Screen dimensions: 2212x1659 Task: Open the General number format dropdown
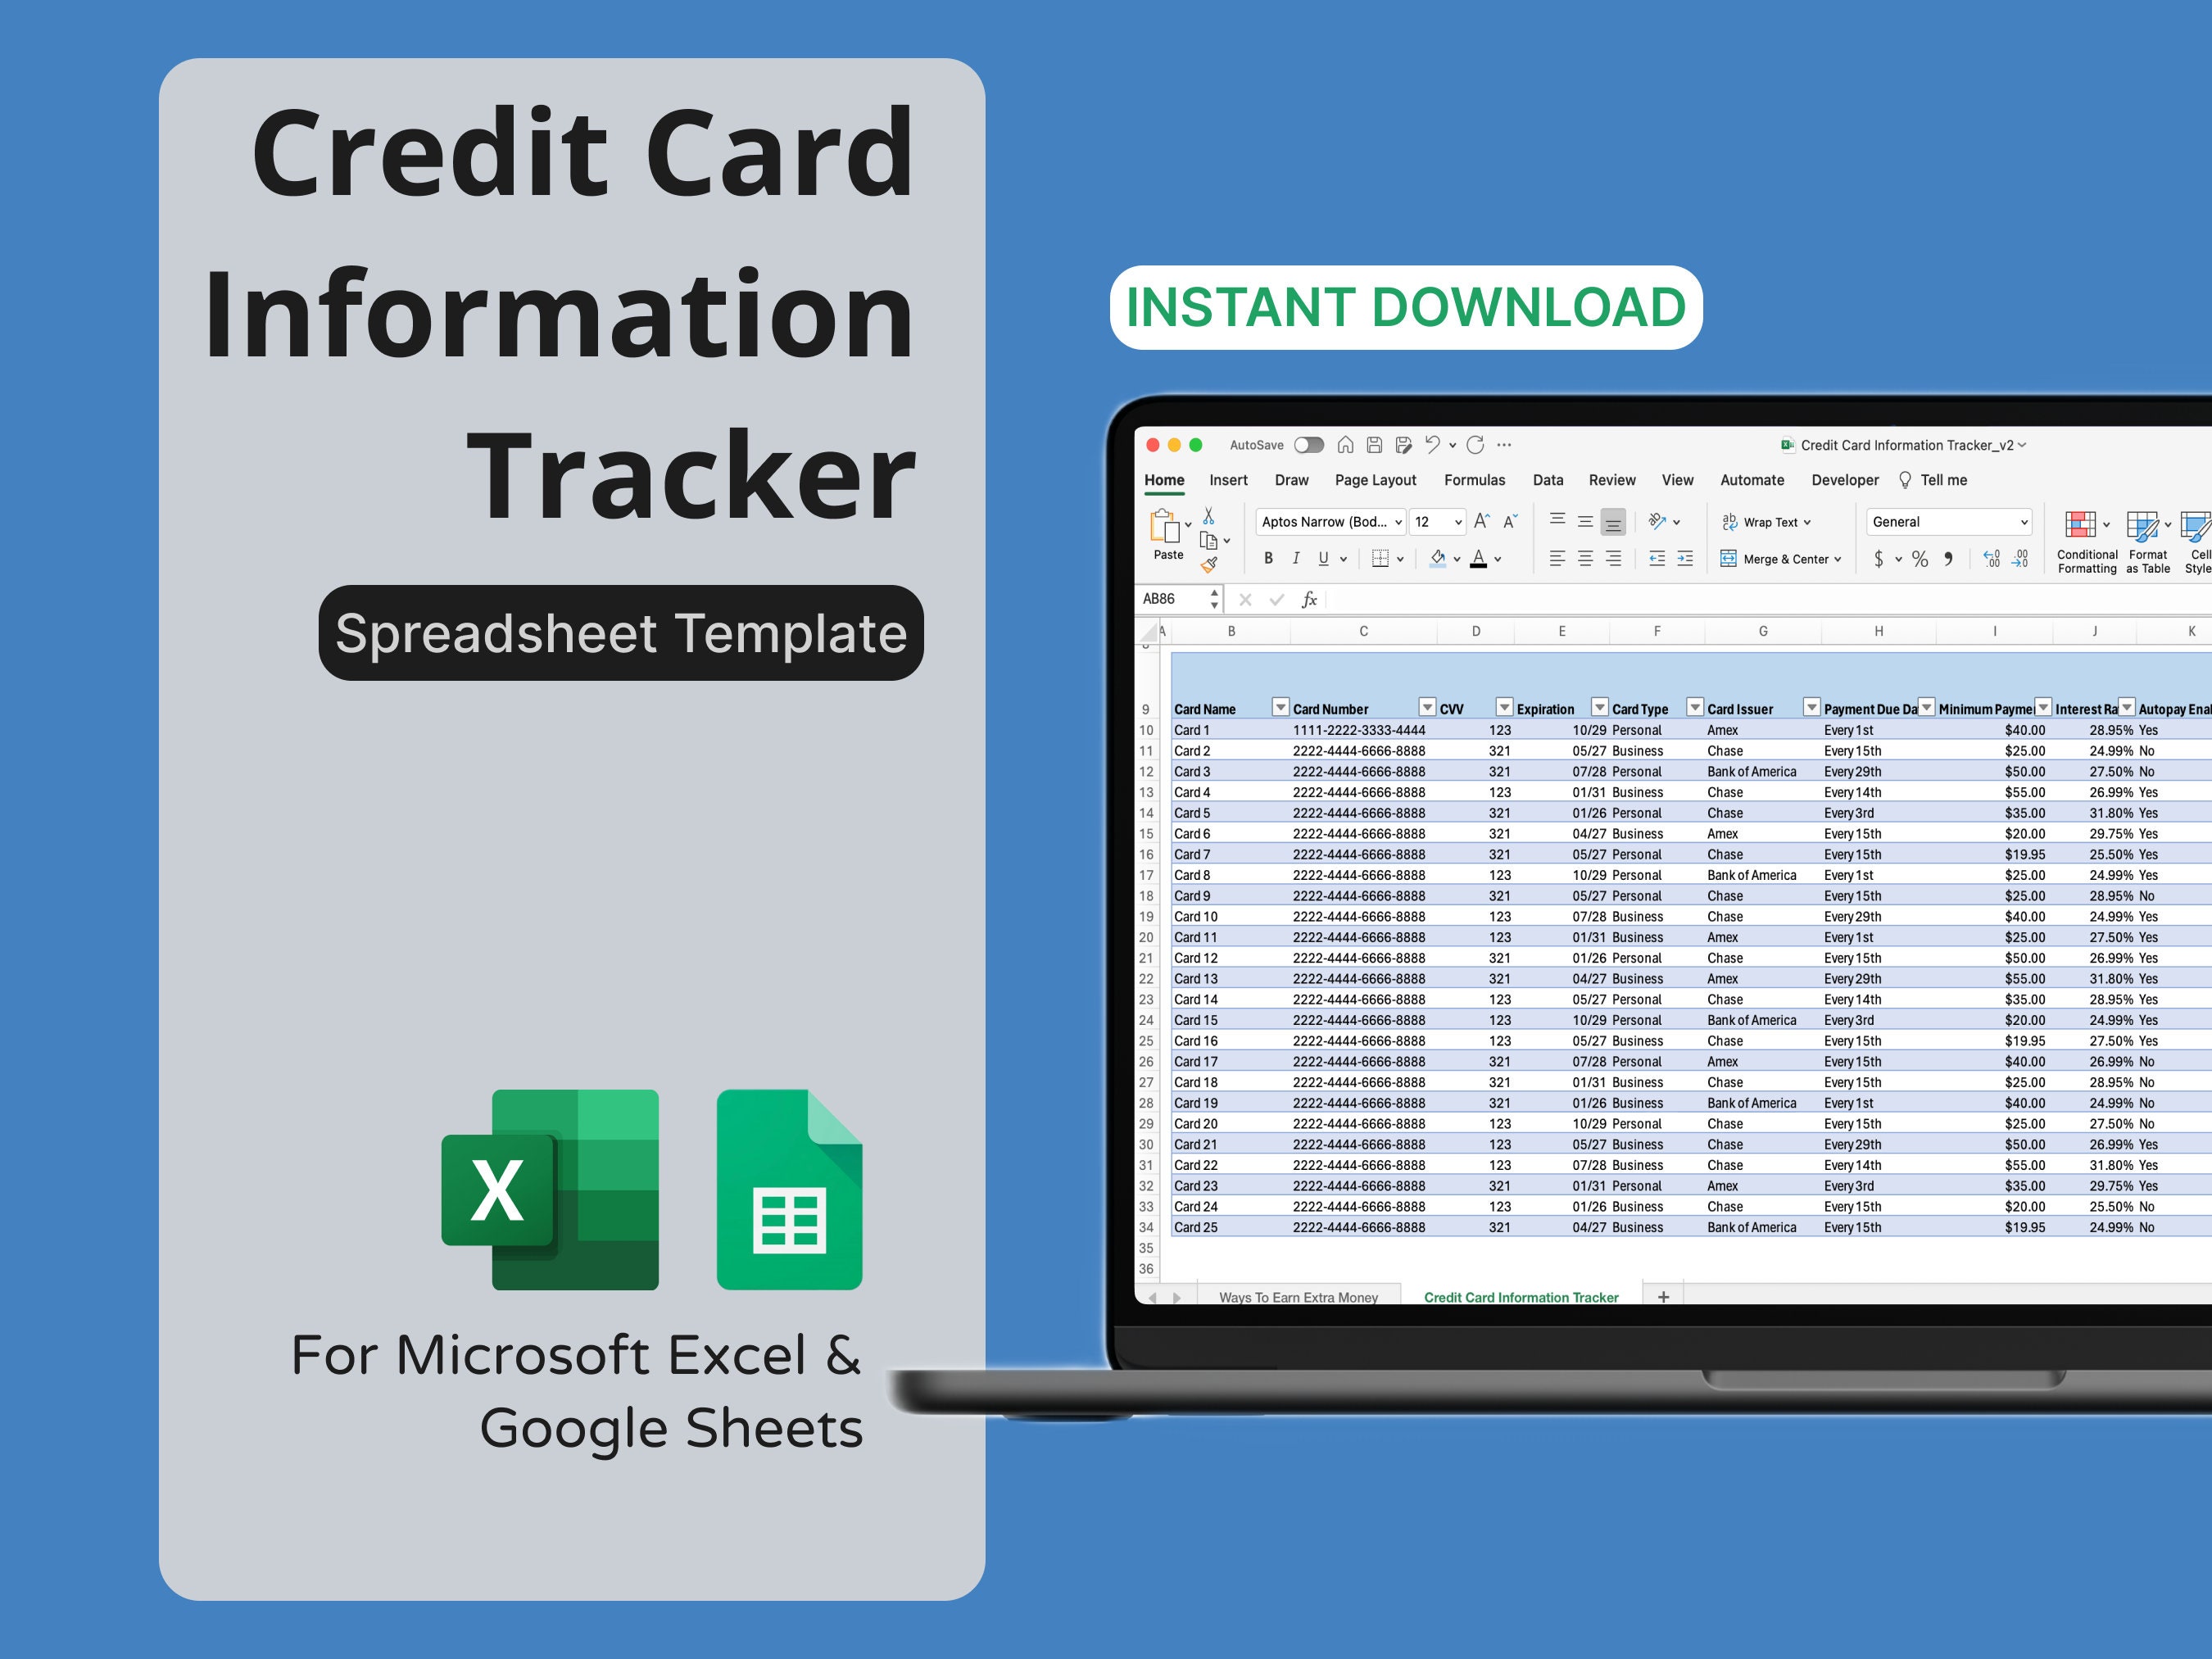[2023, 521]
